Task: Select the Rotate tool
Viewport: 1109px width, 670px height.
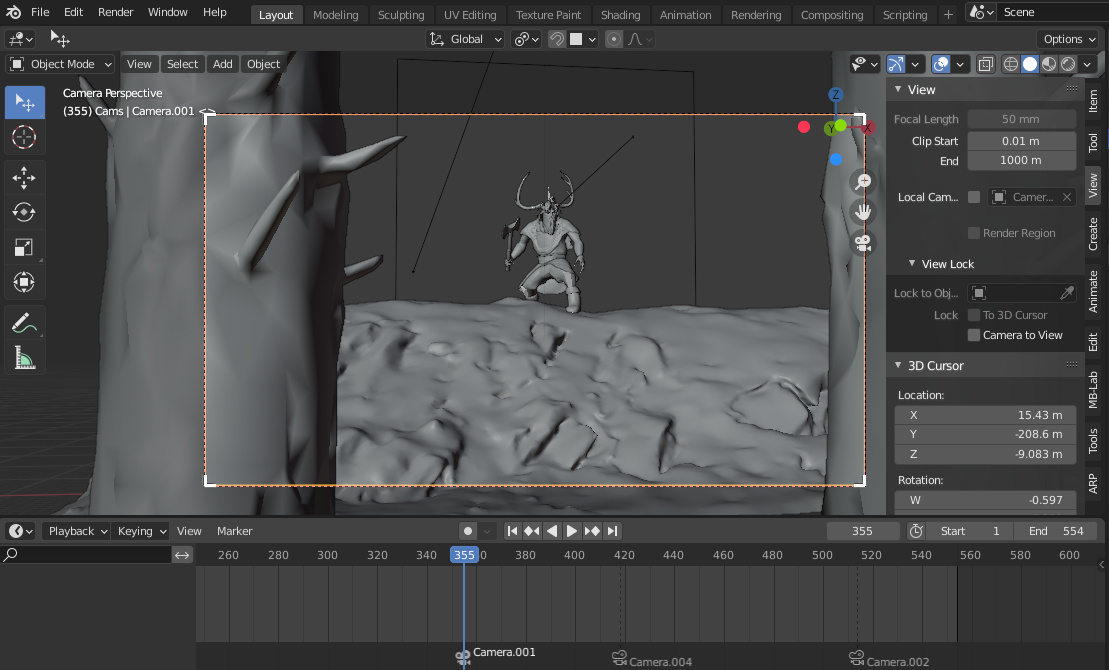Action: (24, 212)
